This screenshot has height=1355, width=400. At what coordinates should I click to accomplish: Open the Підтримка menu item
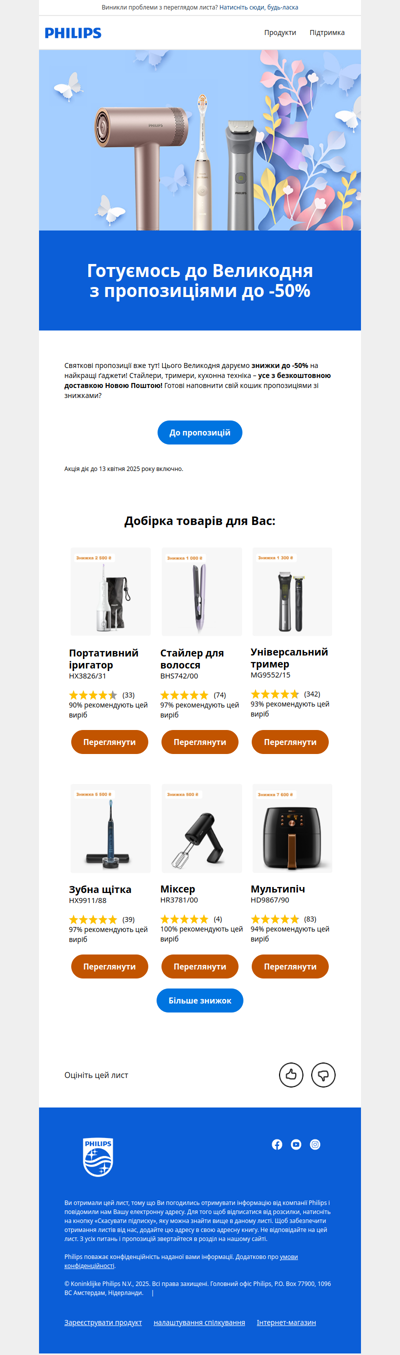click(327, 33)
